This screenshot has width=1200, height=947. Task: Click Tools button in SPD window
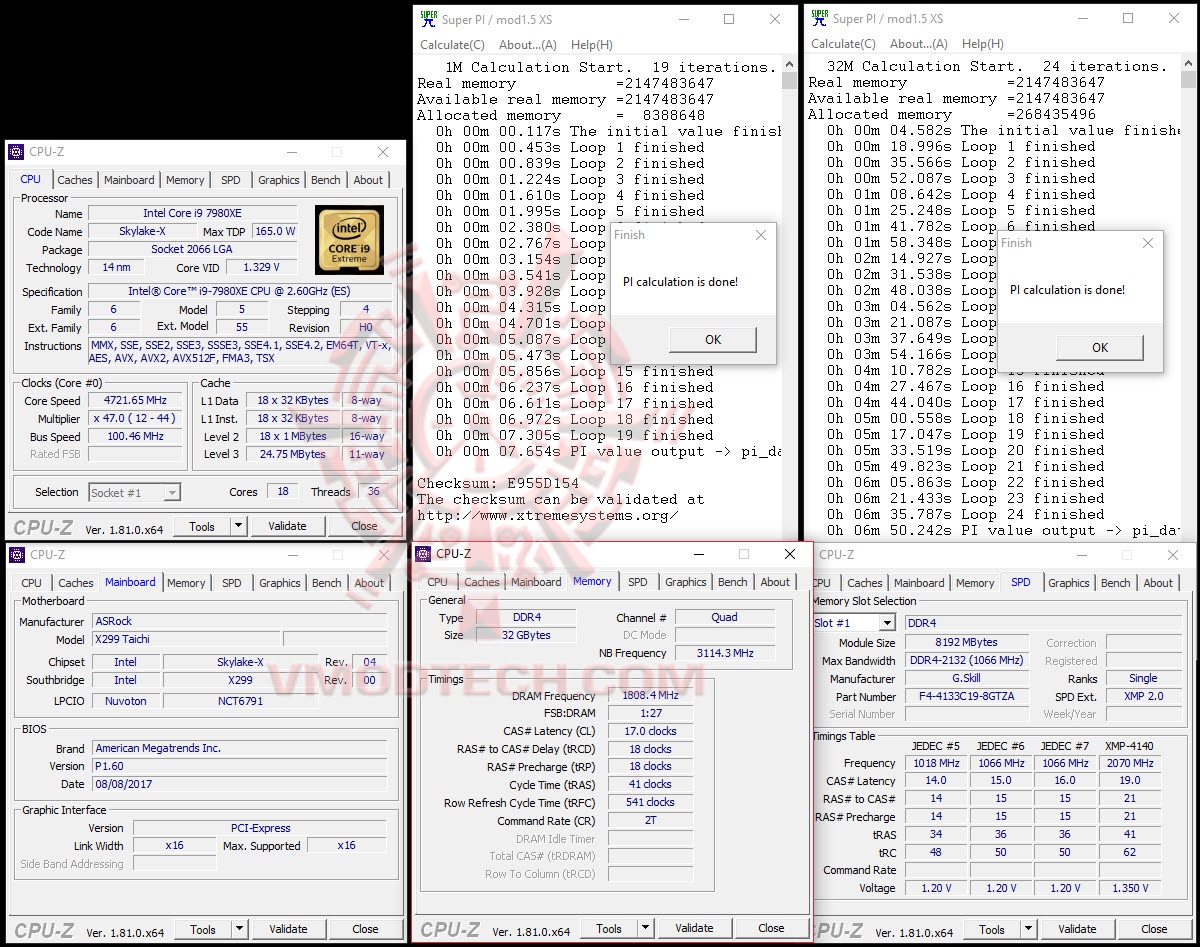[992, 929]
